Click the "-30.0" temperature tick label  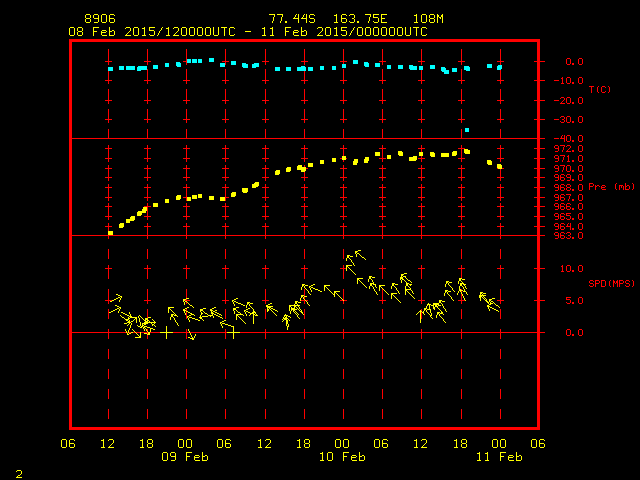[x=569, y=120]
